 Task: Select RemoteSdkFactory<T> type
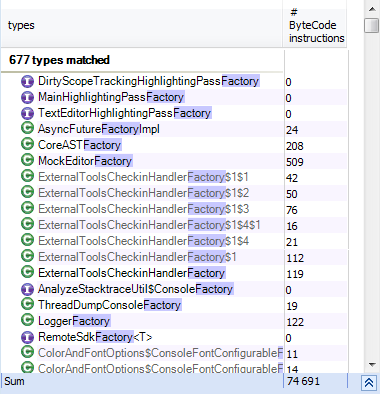coord(95,337)
